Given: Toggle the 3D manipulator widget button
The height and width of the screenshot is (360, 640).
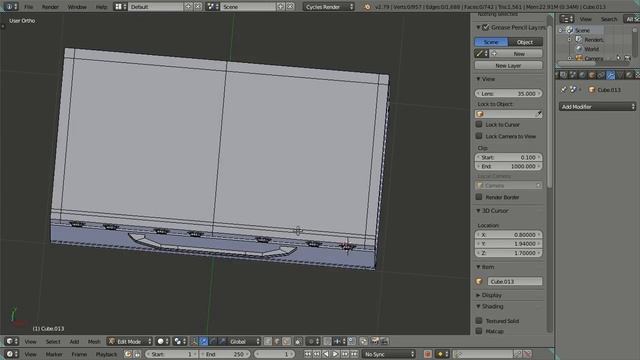Looking at the screenshot, I should click(x=194, y=341).
